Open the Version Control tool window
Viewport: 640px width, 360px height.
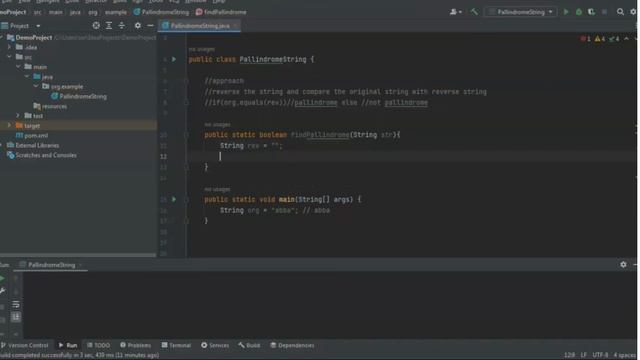pos(24,345)
